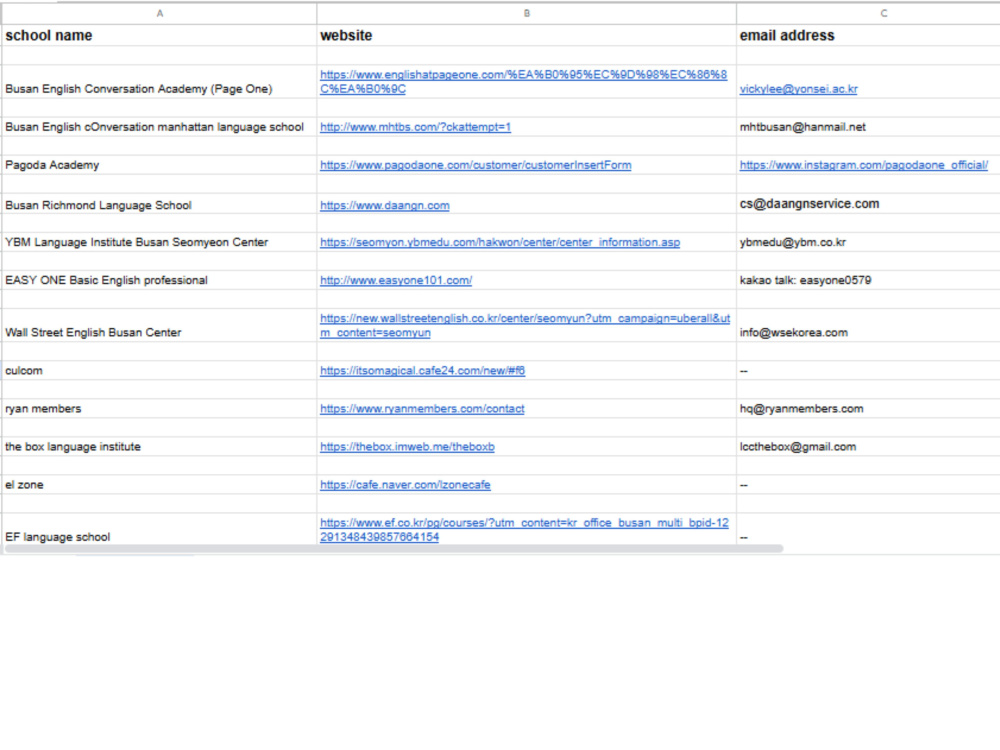Open the pagodaone_official Instagram link
1000x750 pixels.
click(864, 165)
